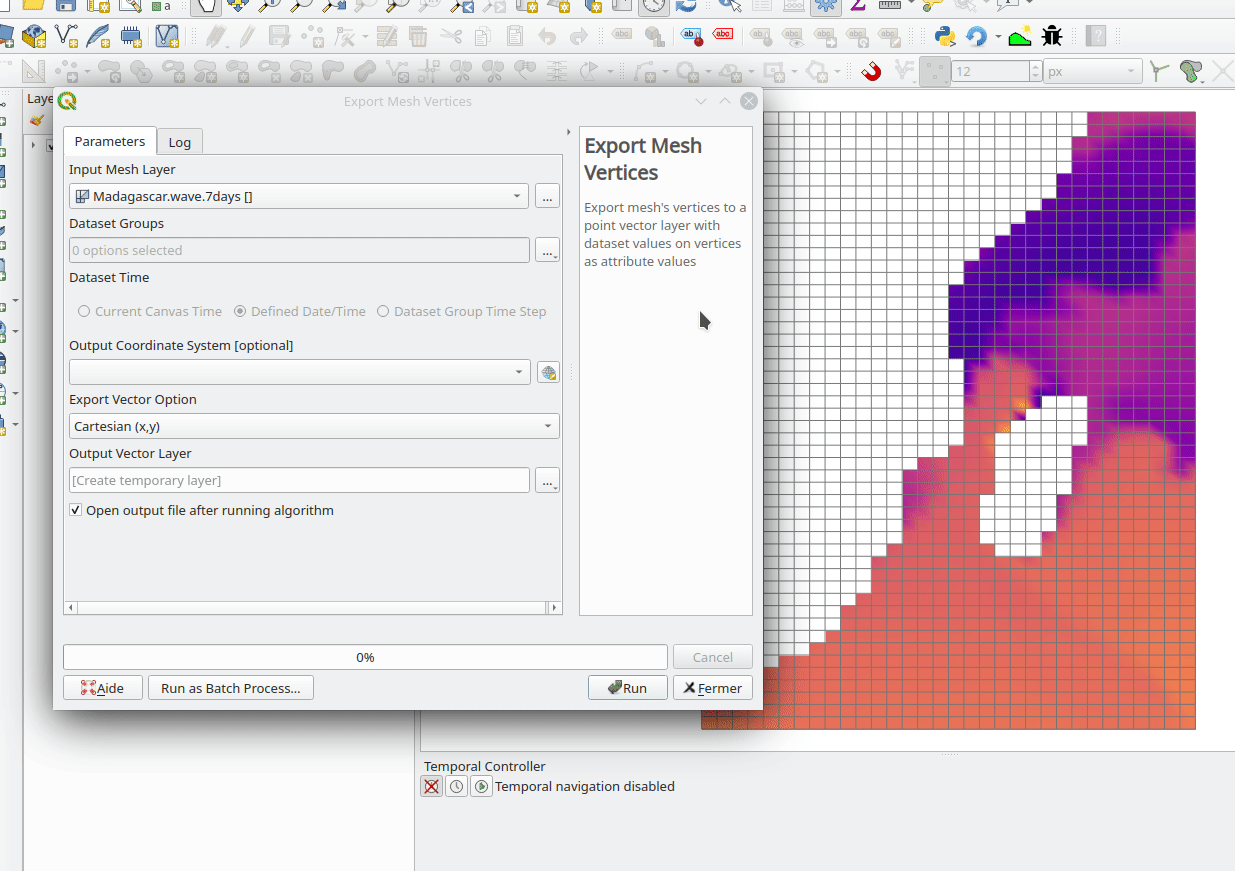1235x871 pixels.
Task: Select Current Canvas Time radio option
Action: point(84,312)
